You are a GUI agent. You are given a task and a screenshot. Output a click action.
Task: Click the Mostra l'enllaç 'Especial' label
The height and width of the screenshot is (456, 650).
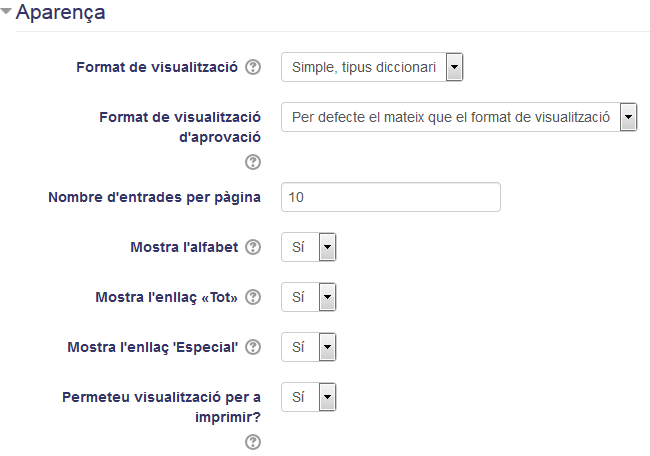(x=153, y=347)
